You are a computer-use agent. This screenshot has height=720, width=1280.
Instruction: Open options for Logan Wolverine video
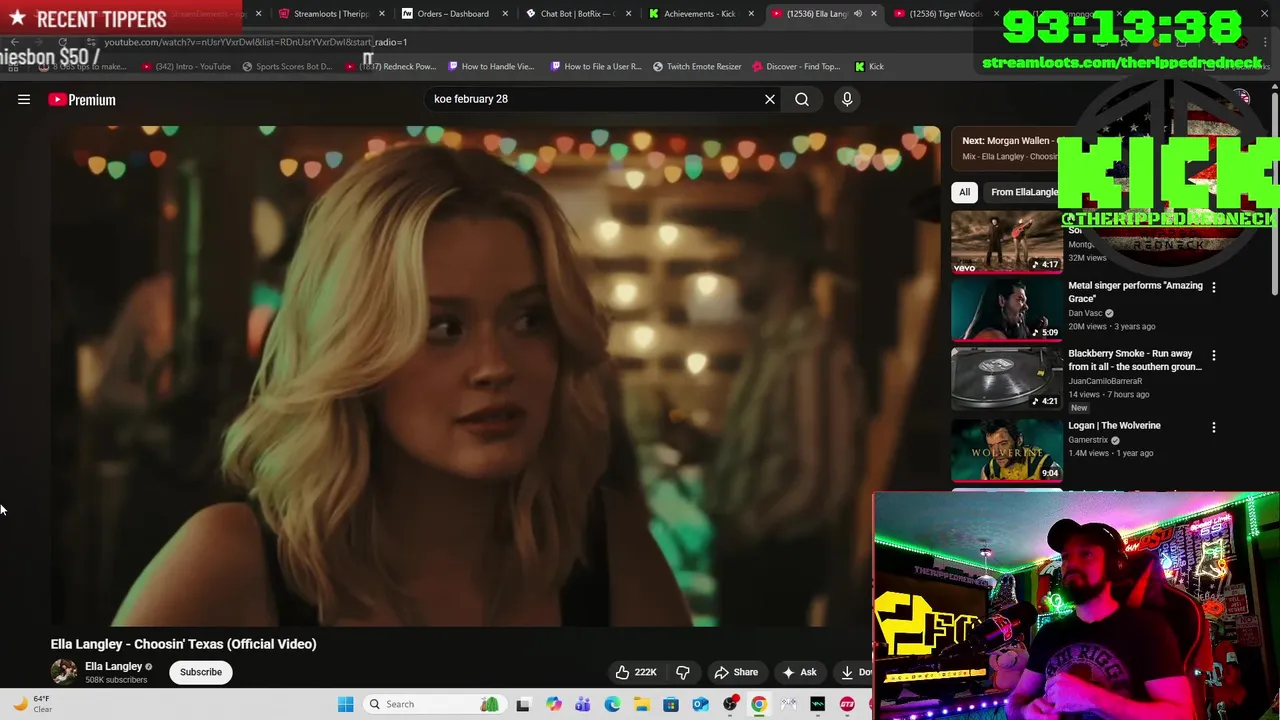[1214, 427]
